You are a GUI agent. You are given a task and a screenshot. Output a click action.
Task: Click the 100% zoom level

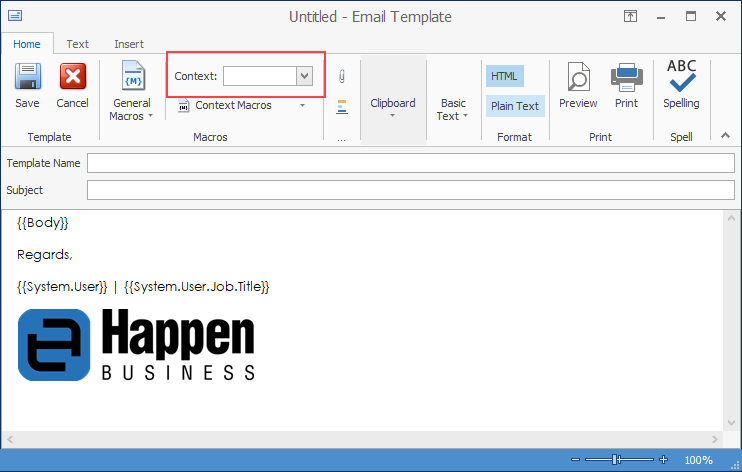698,460
